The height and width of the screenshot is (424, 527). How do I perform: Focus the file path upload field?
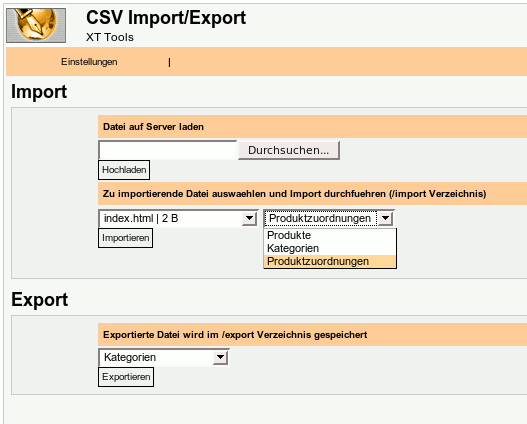pyautogui.click(x=168, y=150)
